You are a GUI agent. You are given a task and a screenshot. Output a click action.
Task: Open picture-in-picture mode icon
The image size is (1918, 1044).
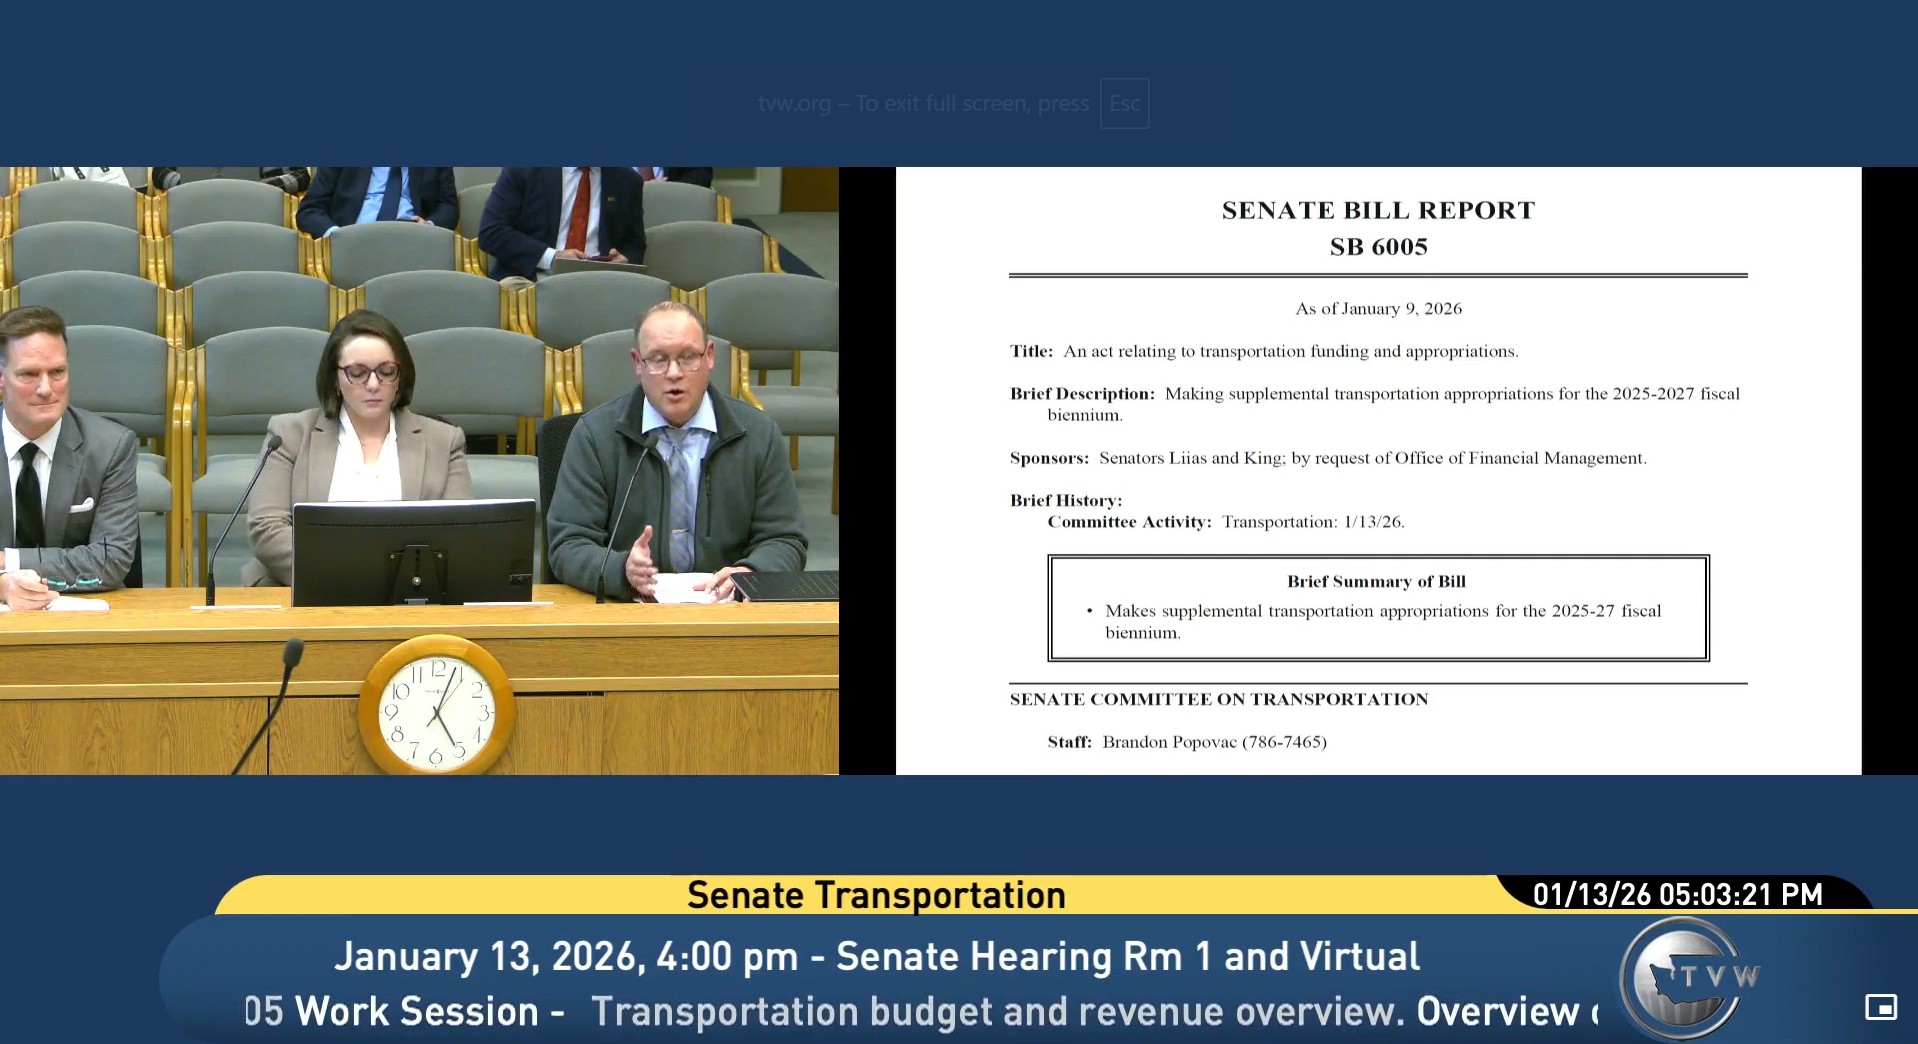1880,1007
